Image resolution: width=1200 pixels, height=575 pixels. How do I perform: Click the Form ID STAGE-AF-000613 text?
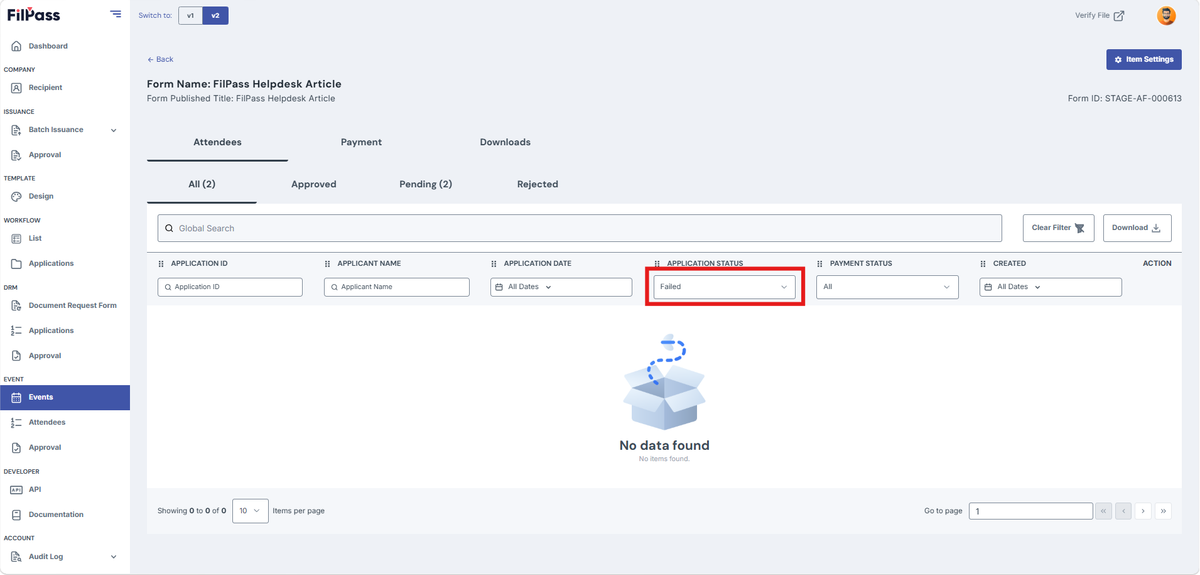(1125, 99)
